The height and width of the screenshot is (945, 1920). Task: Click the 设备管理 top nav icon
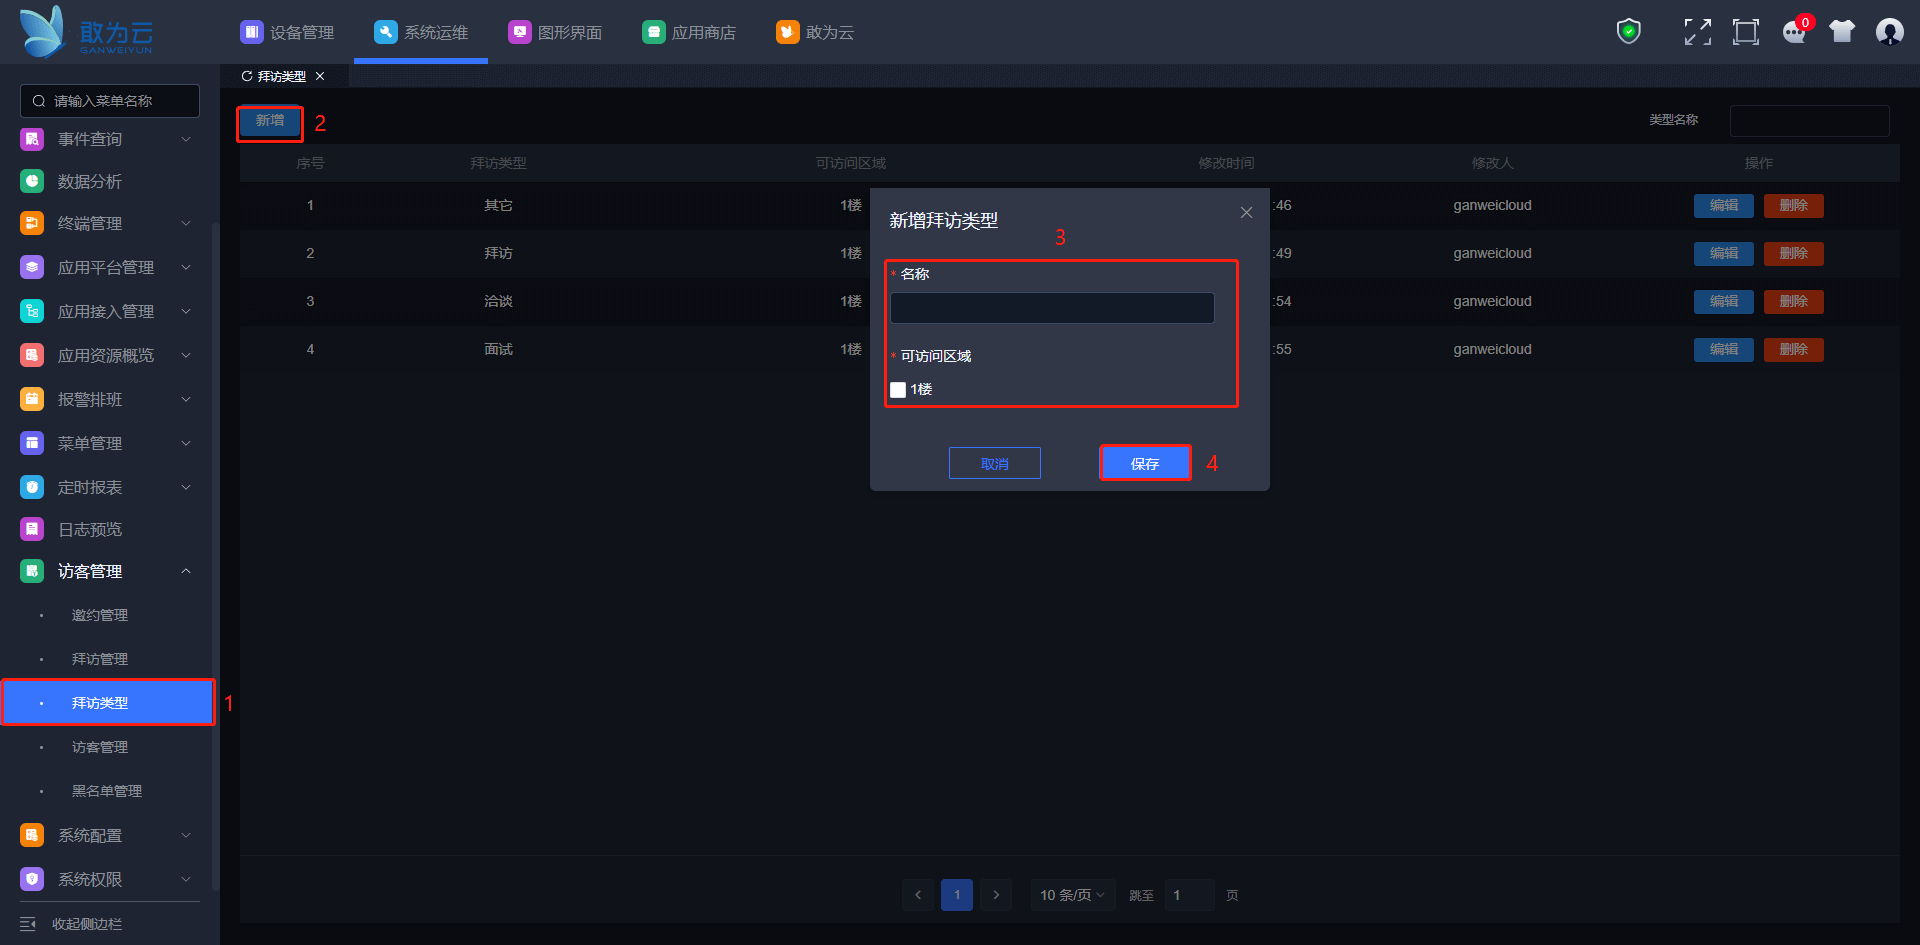251,32
